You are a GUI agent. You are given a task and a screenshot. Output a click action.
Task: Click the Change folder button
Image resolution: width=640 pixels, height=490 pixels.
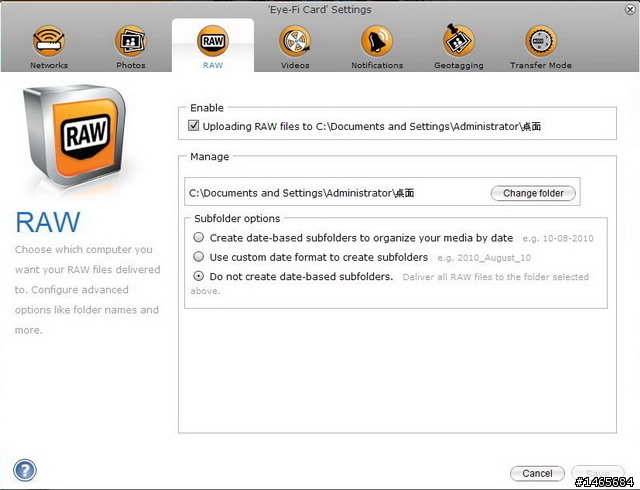click(x=533, y=193)
